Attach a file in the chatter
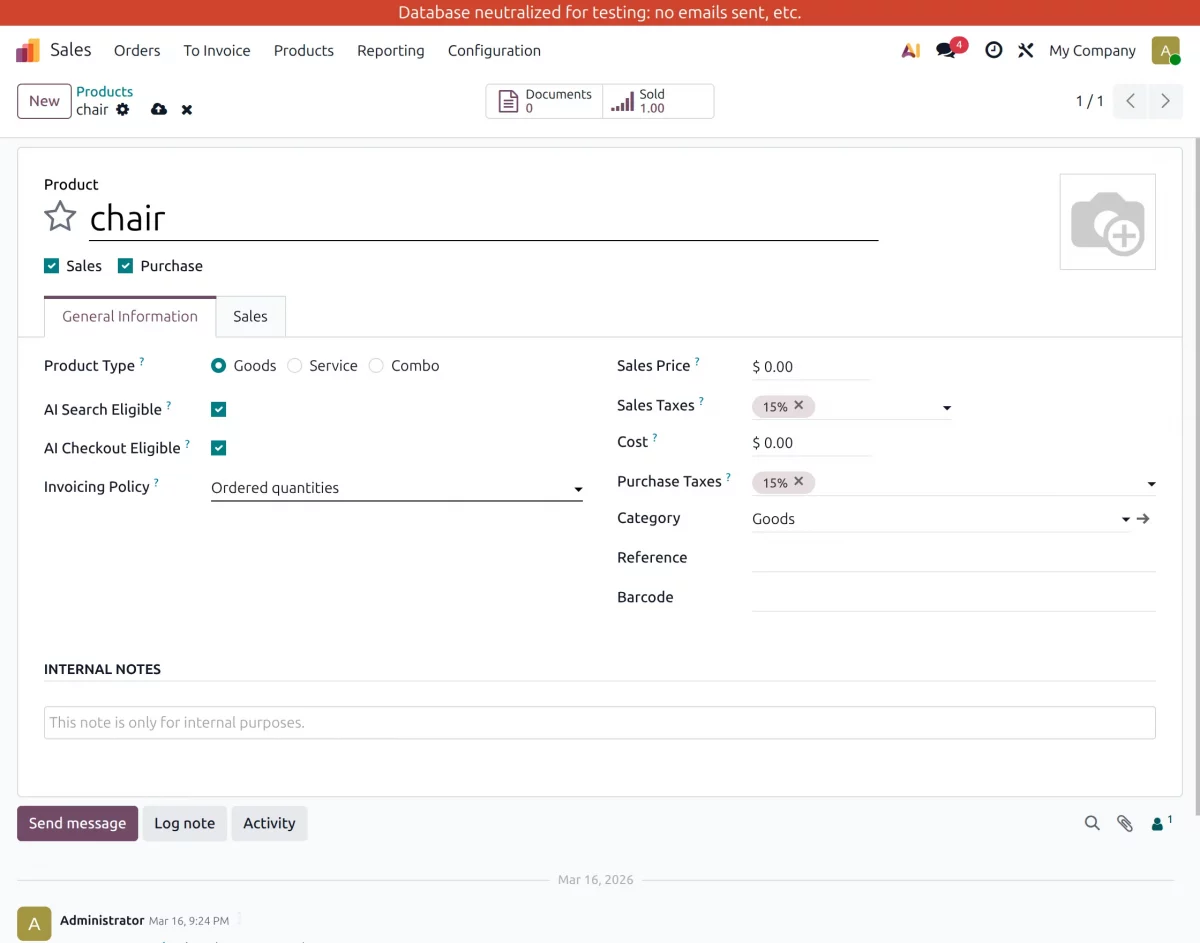Viewport: 1200px width, 943px height. click(x=1125, y=823)
